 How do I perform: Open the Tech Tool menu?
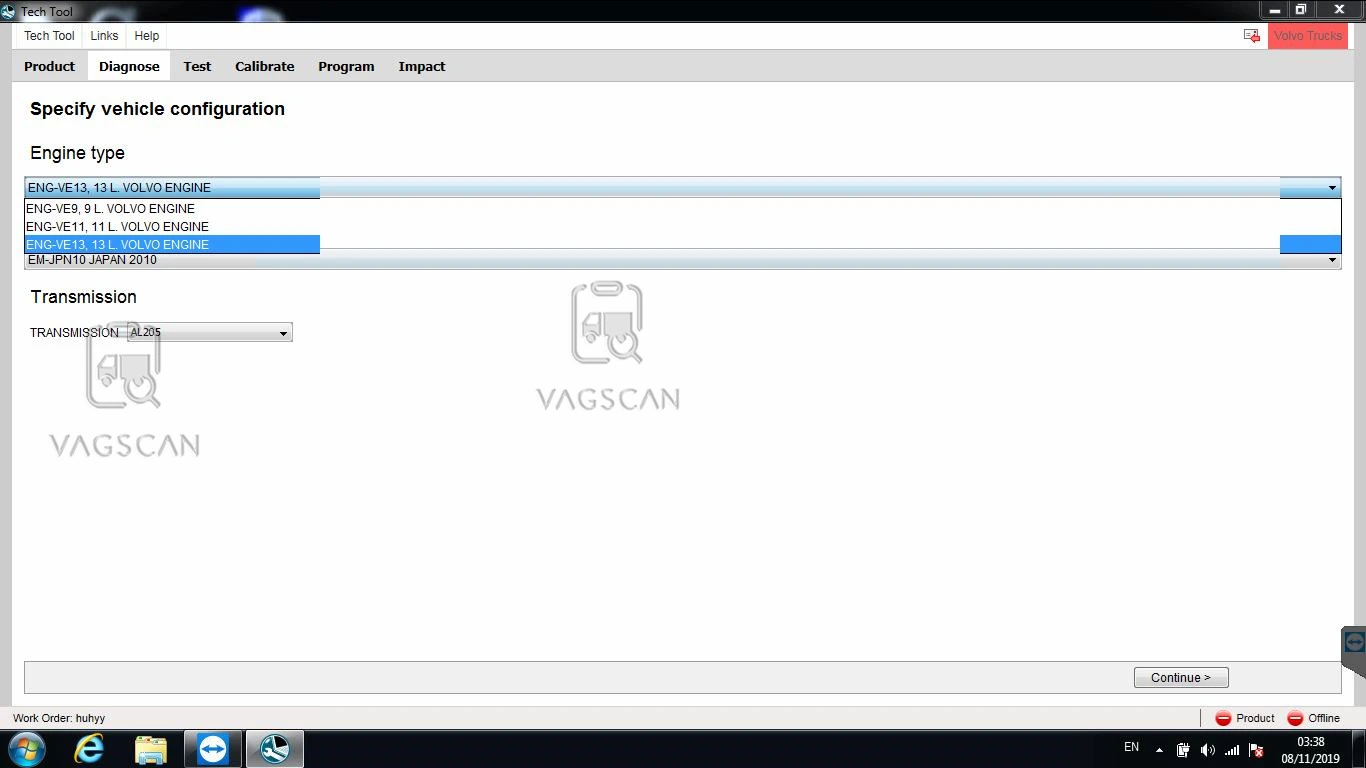click(x=49, y=36)
